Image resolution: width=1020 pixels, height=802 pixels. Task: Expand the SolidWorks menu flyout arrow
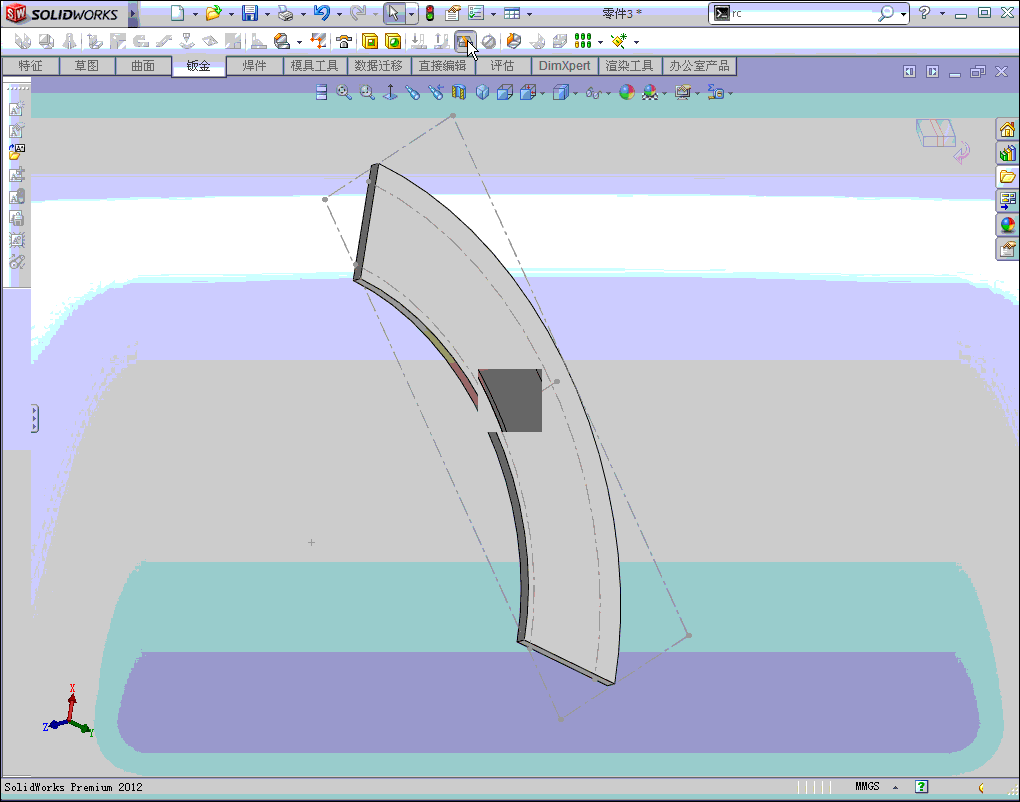pos(133,13)
